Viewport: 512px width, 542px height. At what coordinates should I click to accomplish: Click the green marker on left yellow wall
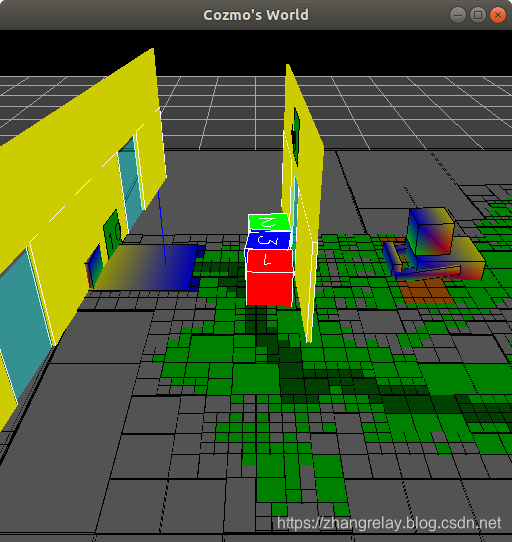[112, 233]
